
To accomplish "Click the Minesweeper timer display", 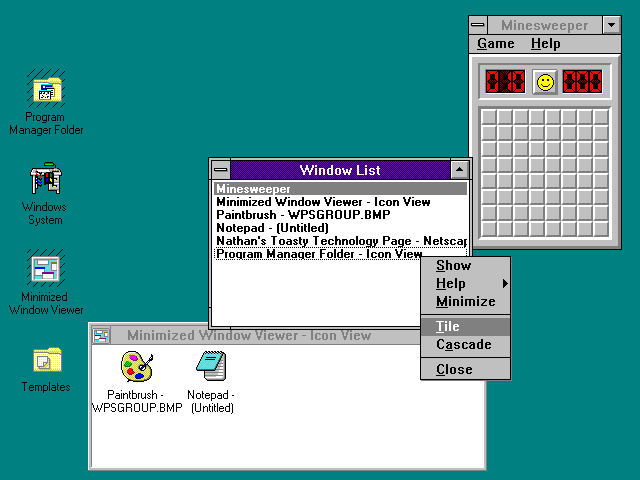I will tap(582, 82).
